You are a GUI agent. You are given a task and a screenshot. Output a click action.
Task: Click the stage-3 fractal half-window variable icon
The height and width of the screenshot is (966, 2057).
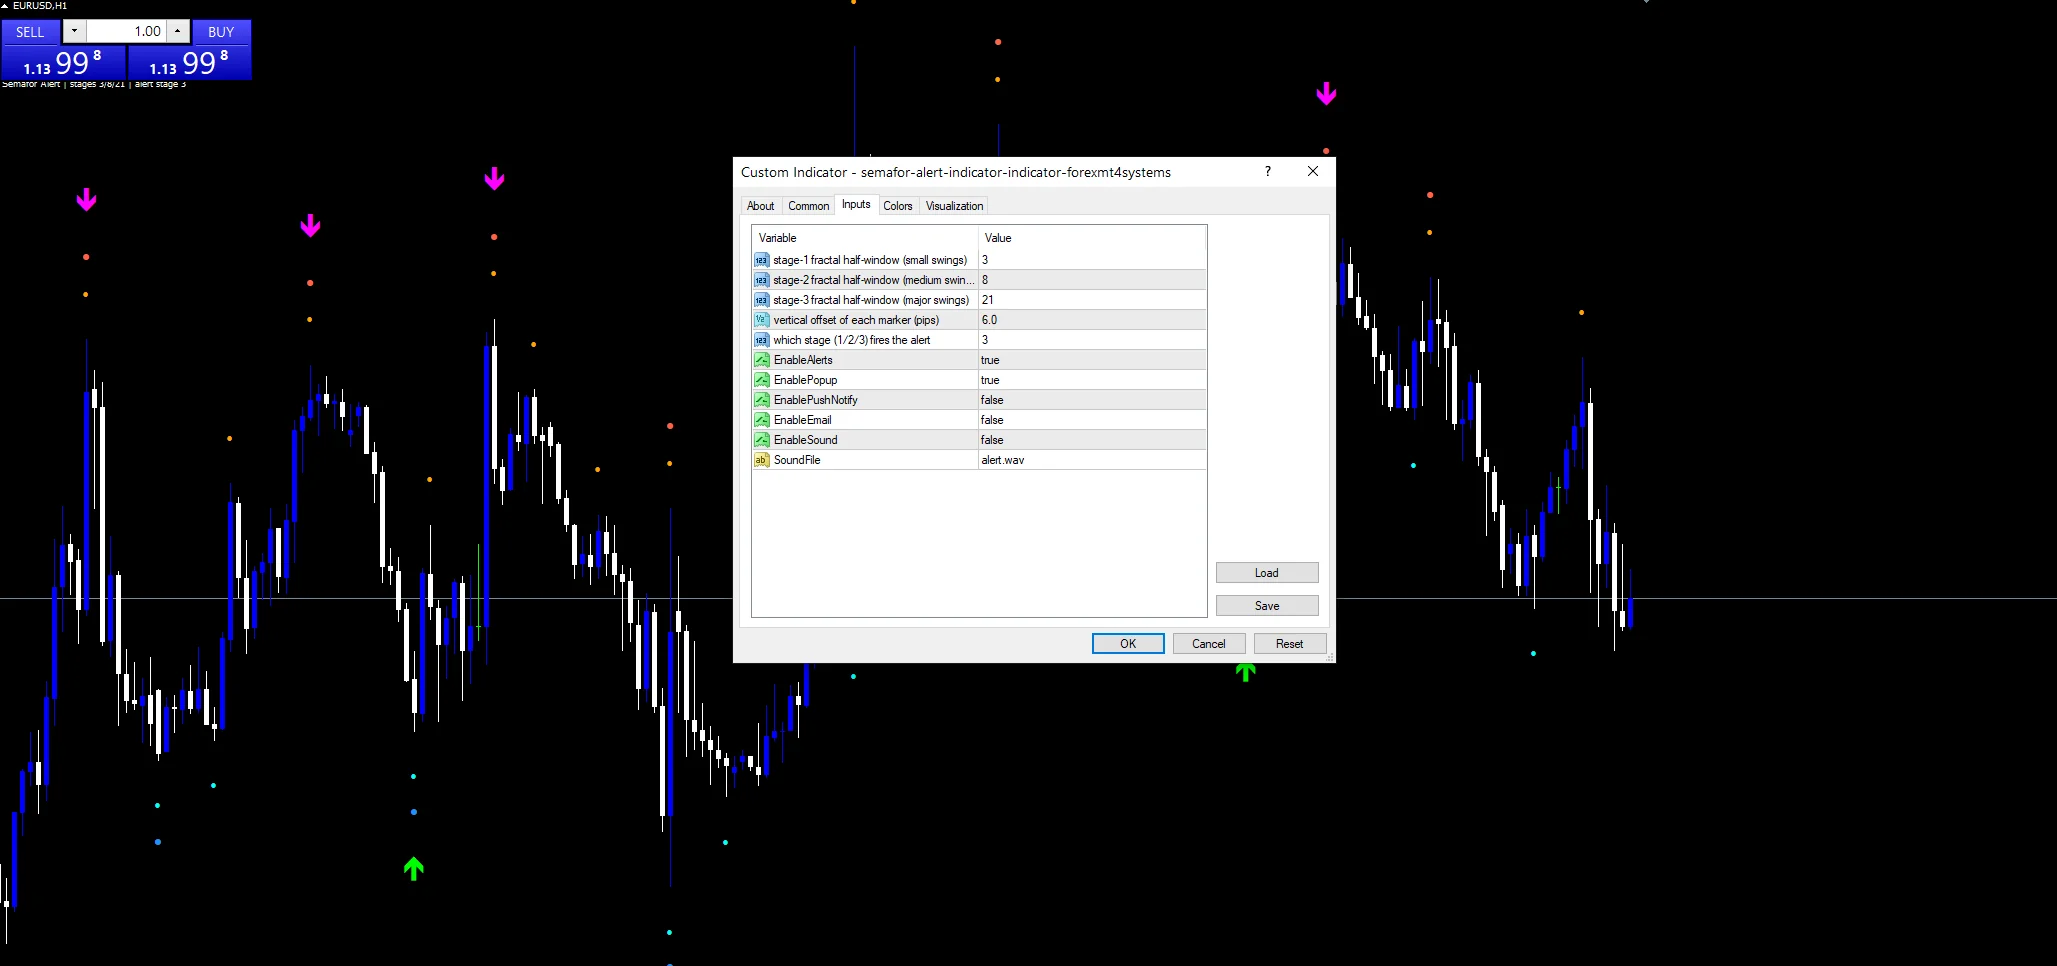coord(762,300)
